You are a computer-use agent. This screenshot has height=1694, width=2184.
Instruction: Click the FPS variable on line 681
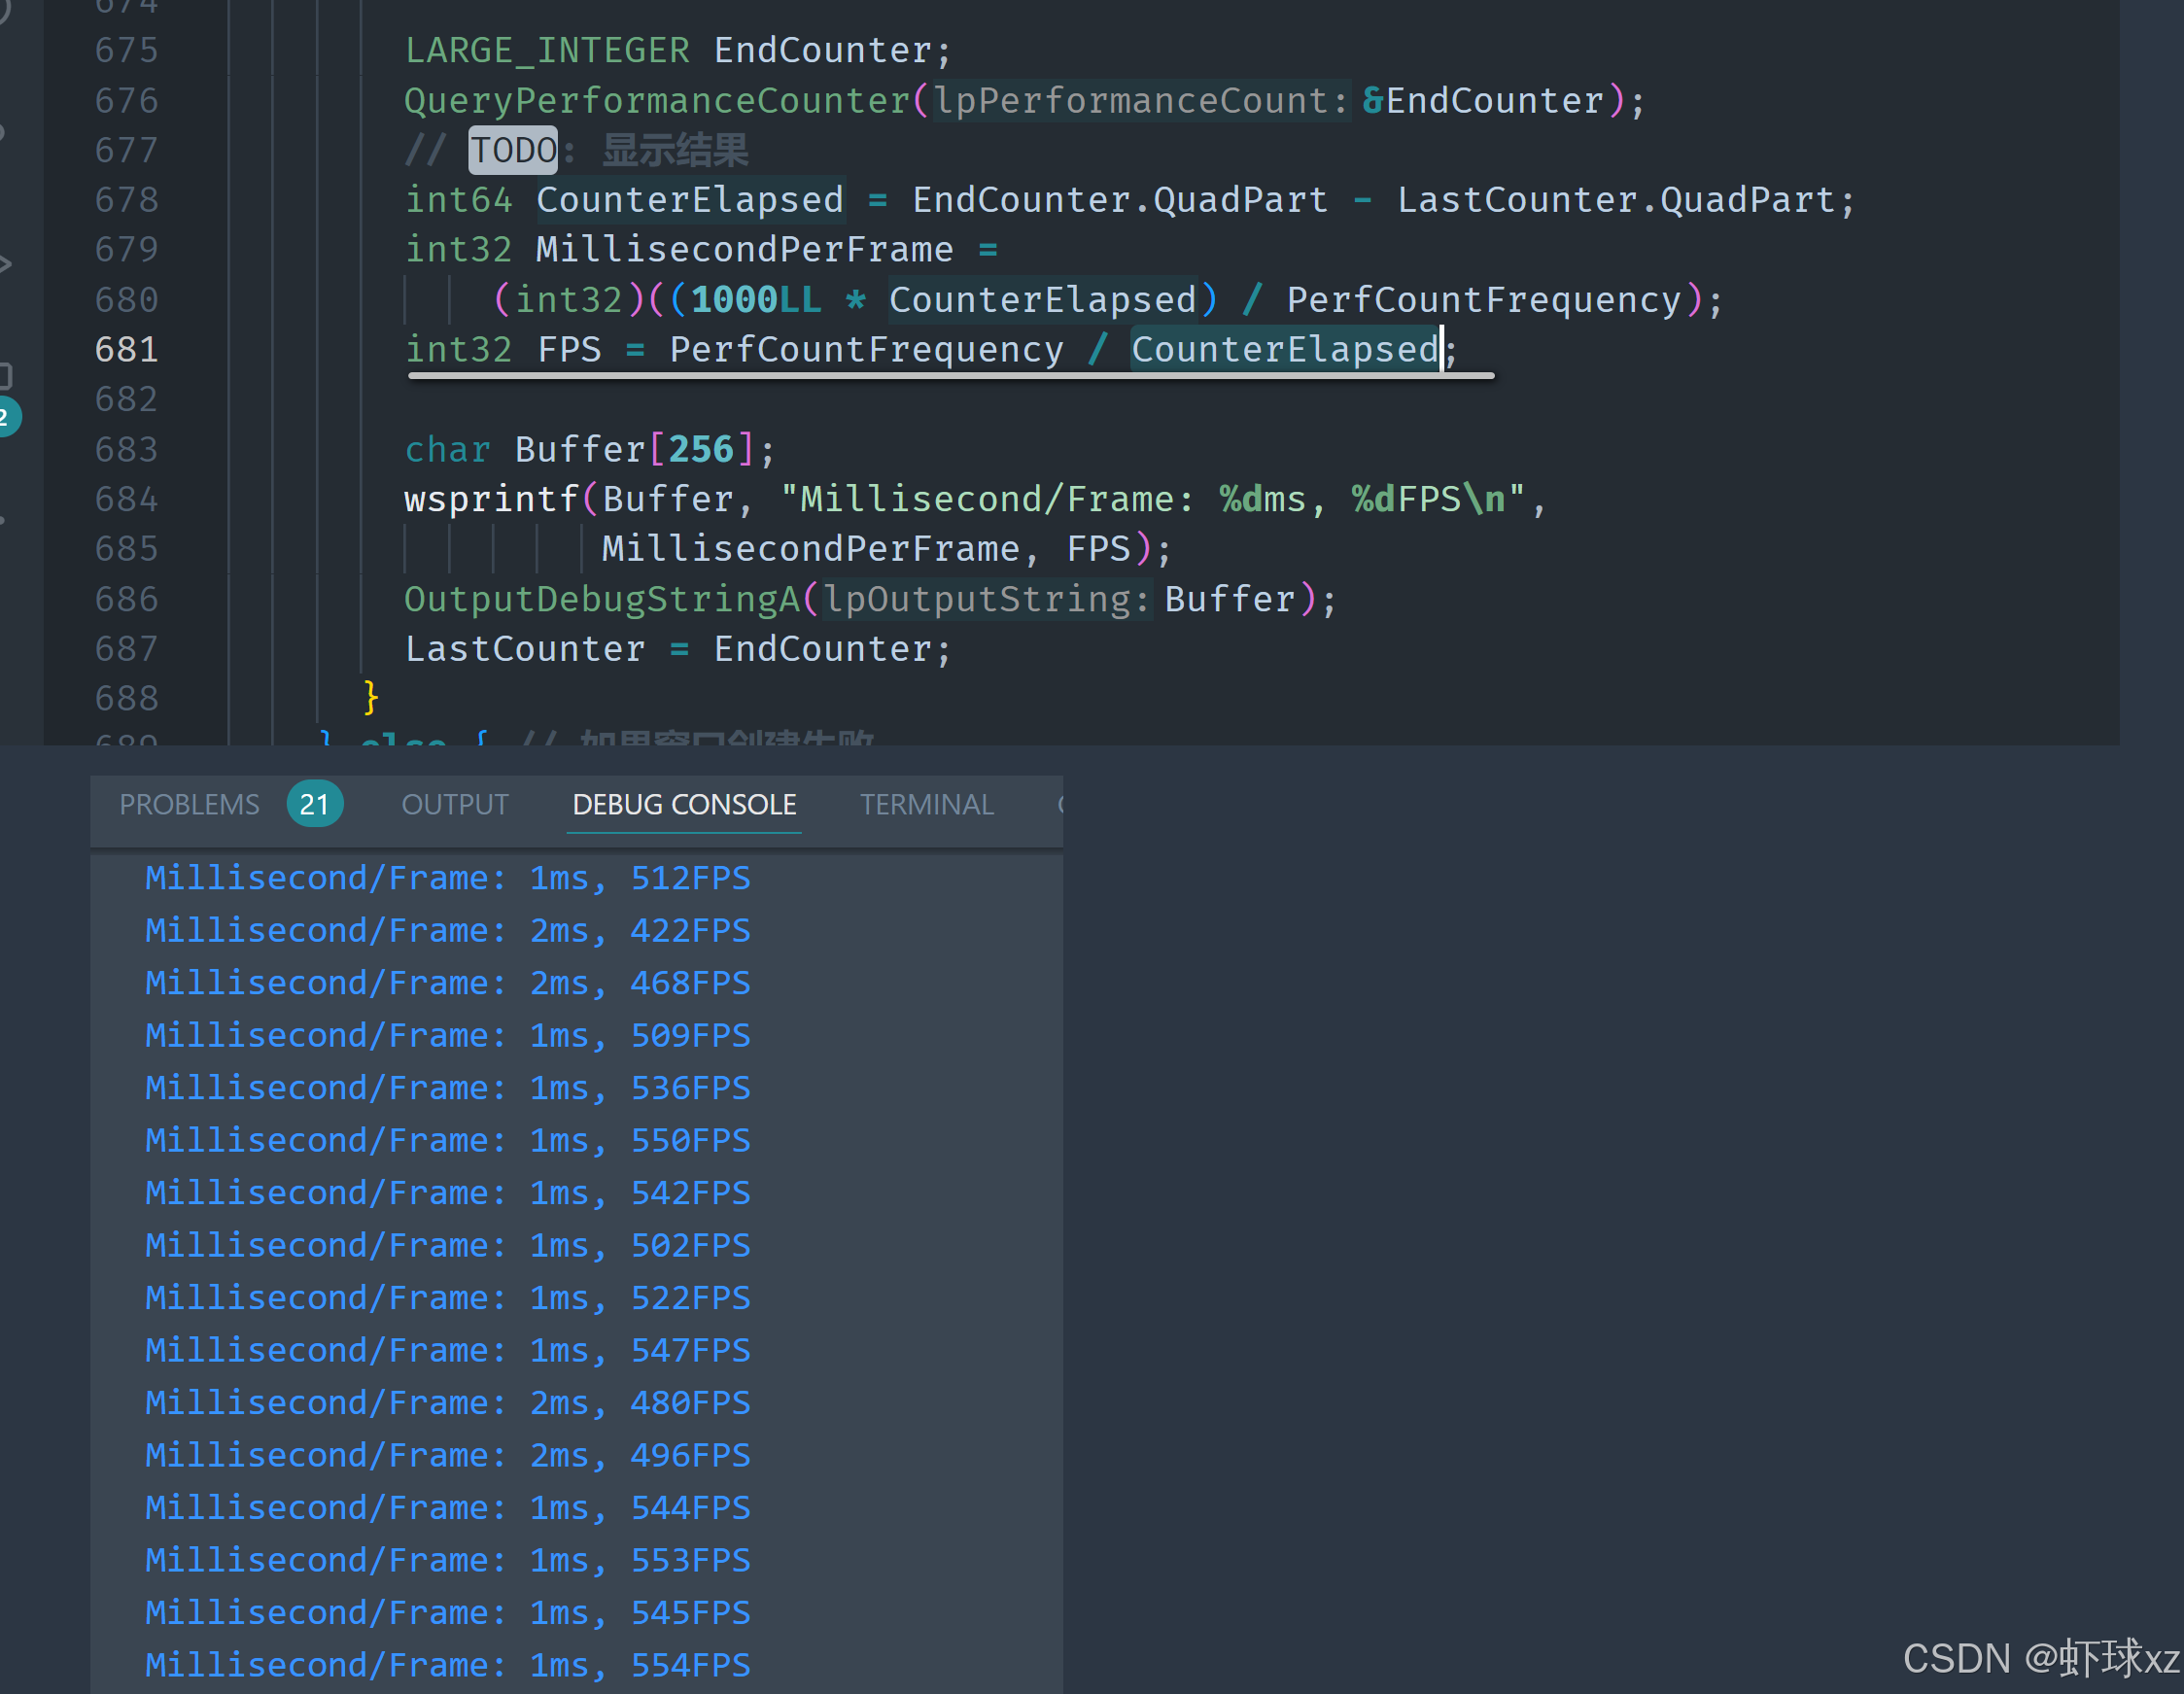[x=569, y=349]
